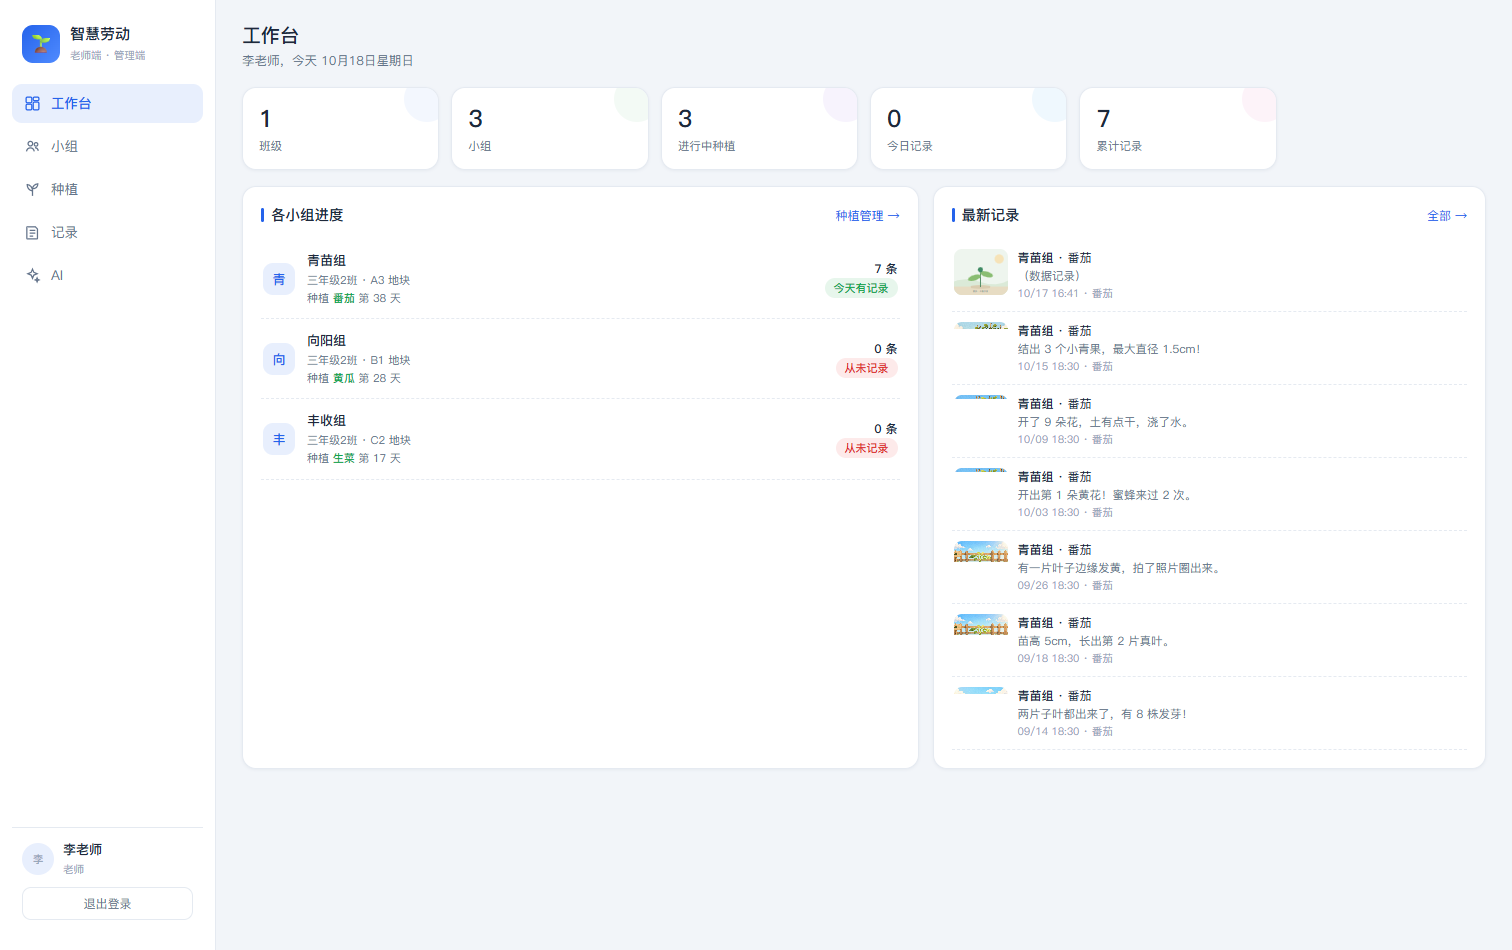The image size is (1512, 950).
Task: Open the 小组 count card showing 3
Action: pos(550,128)
